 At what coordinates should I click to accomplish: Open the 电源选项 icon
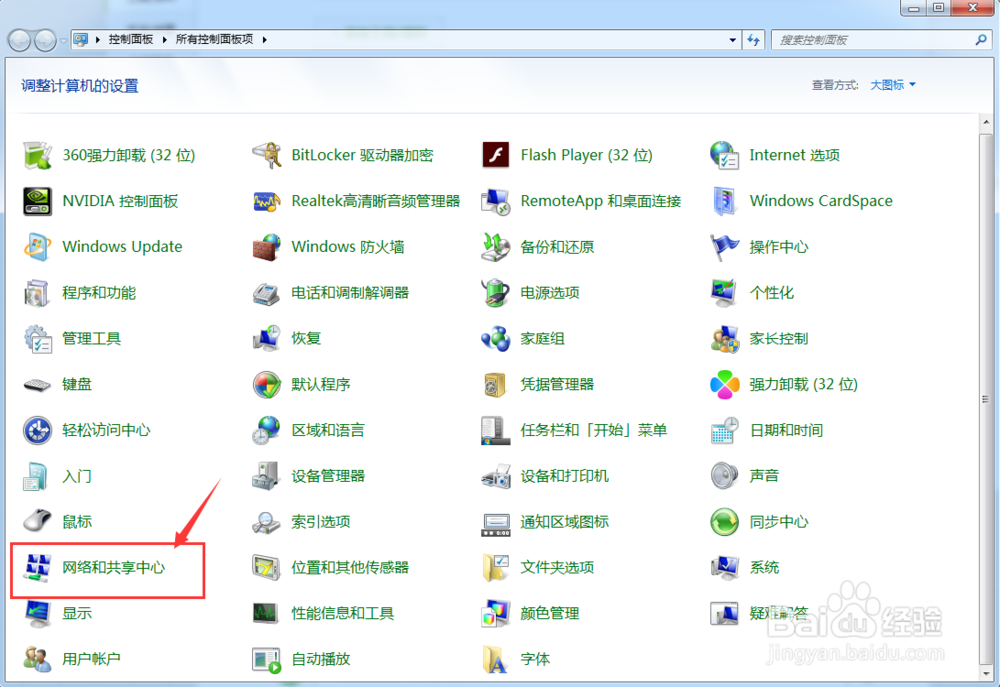click(x=496, y=293)
